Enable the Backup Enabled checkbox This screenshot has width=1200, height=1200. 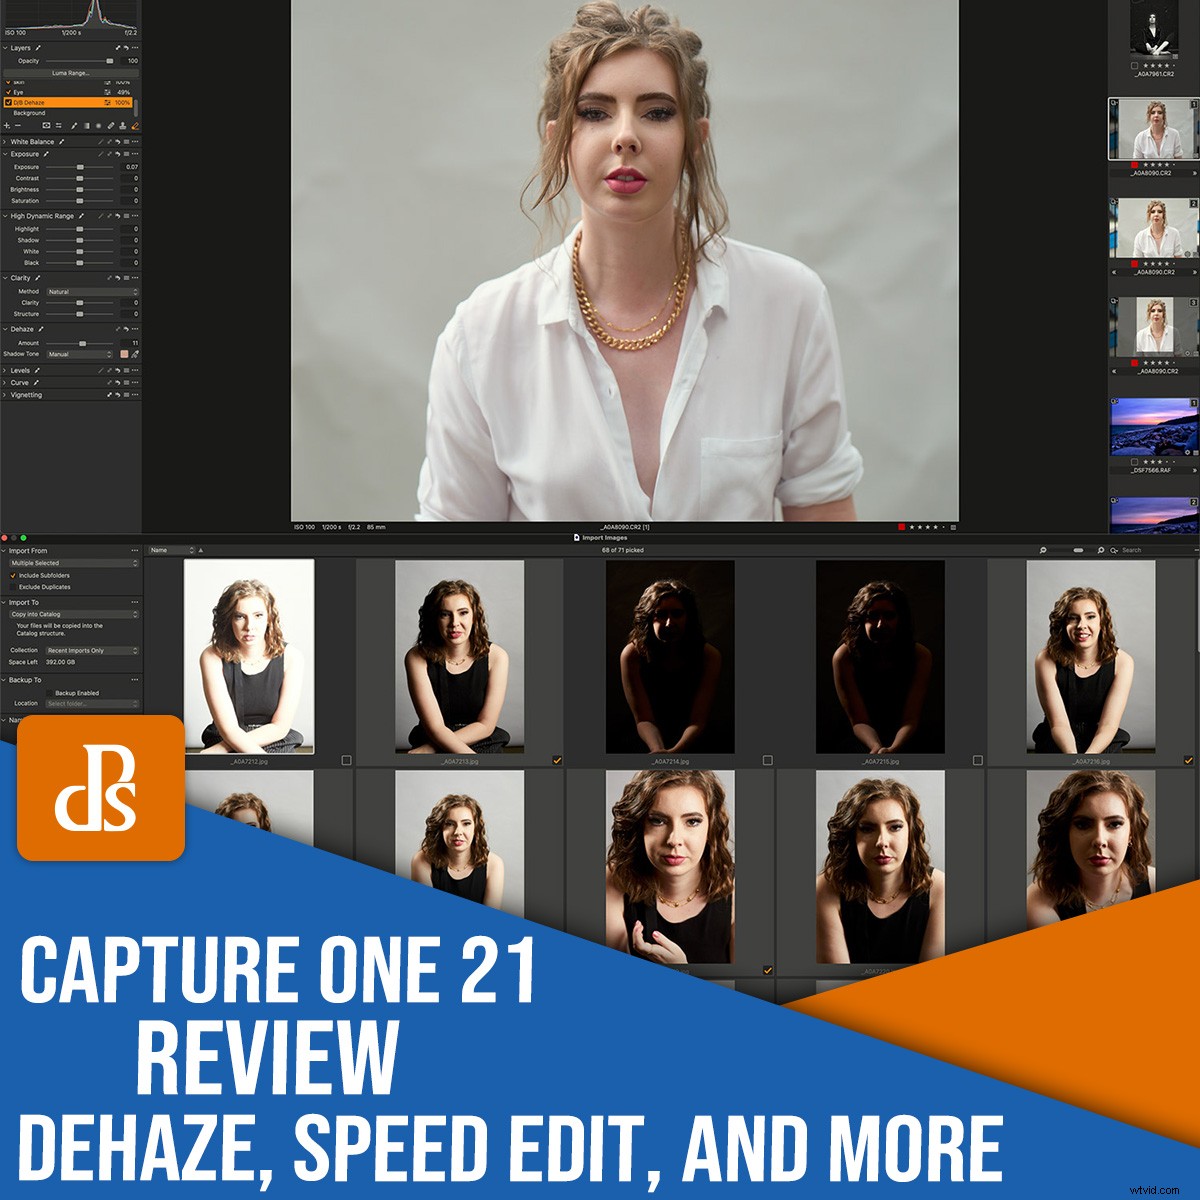49,693
